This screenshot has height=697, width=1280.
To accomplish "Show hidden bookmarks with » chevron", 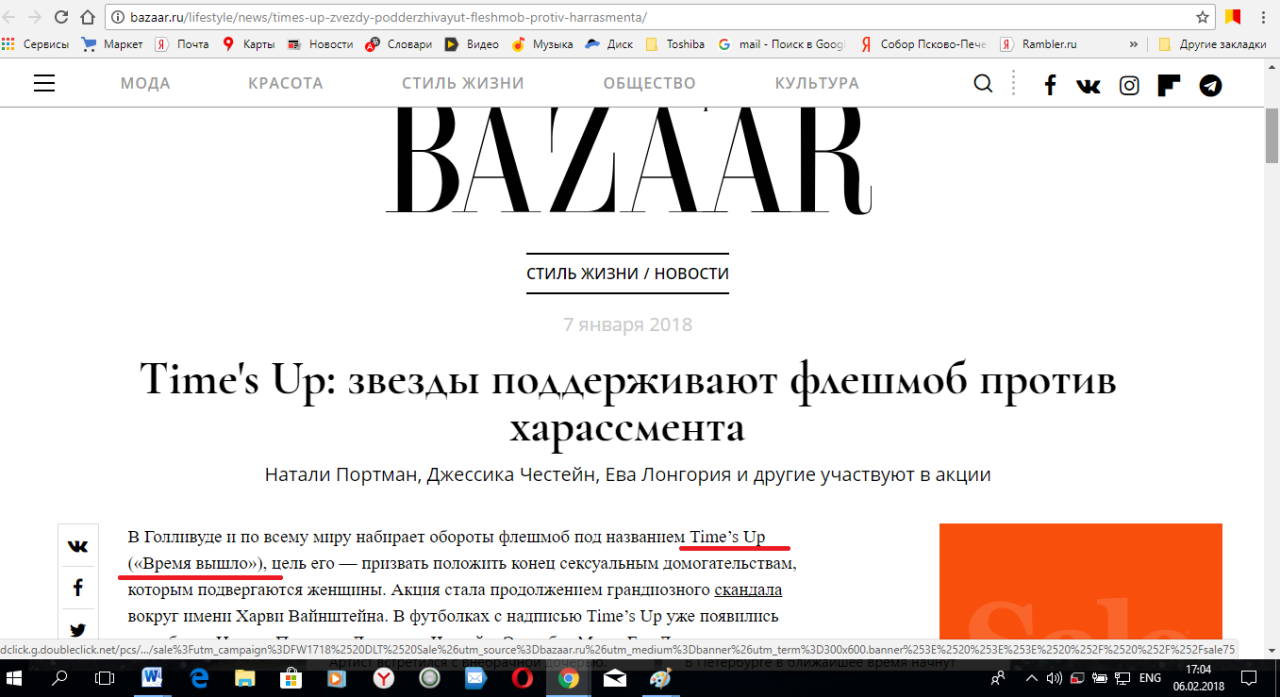I will pyautogui.click(x=1133, y=44).
